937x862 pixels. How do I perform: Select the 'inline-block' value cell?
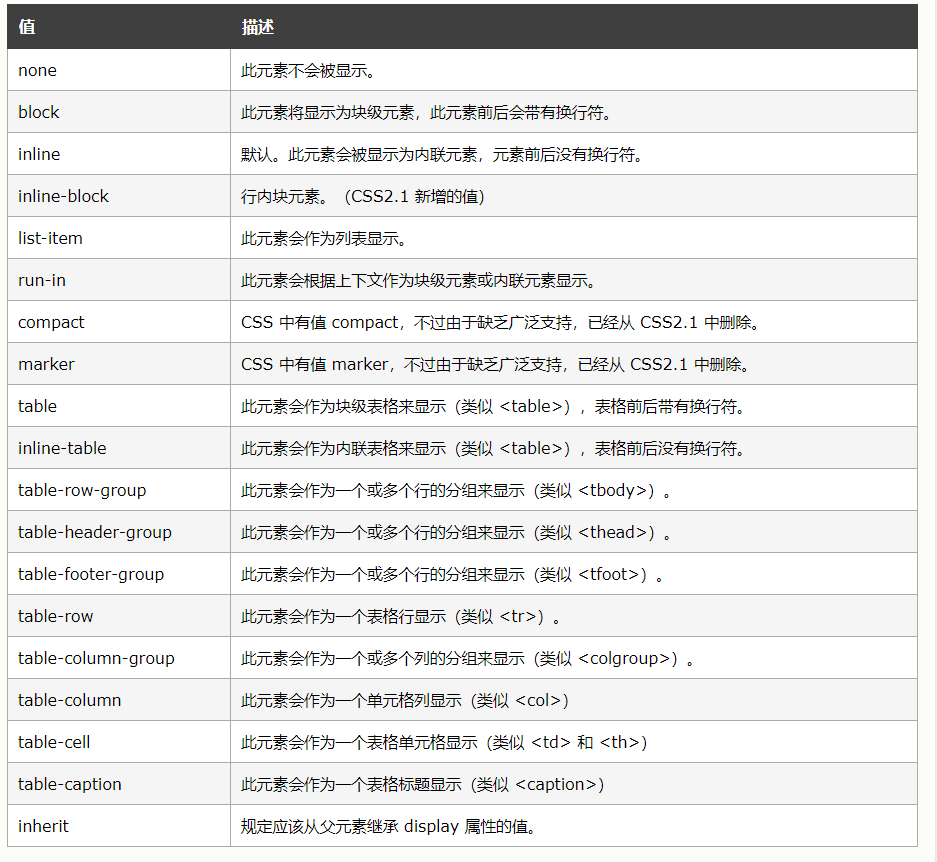119,195
